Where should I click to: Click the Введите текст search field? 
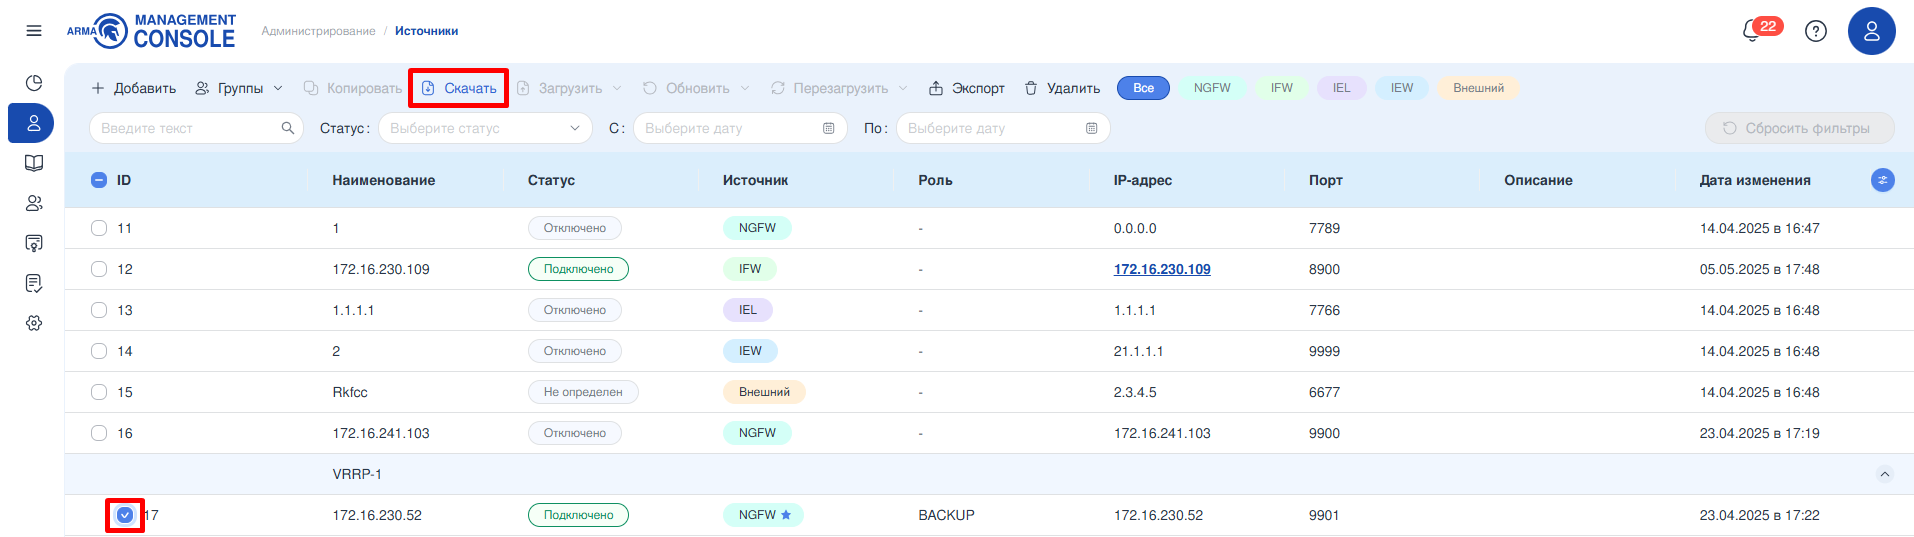click(x=190, y=128)
